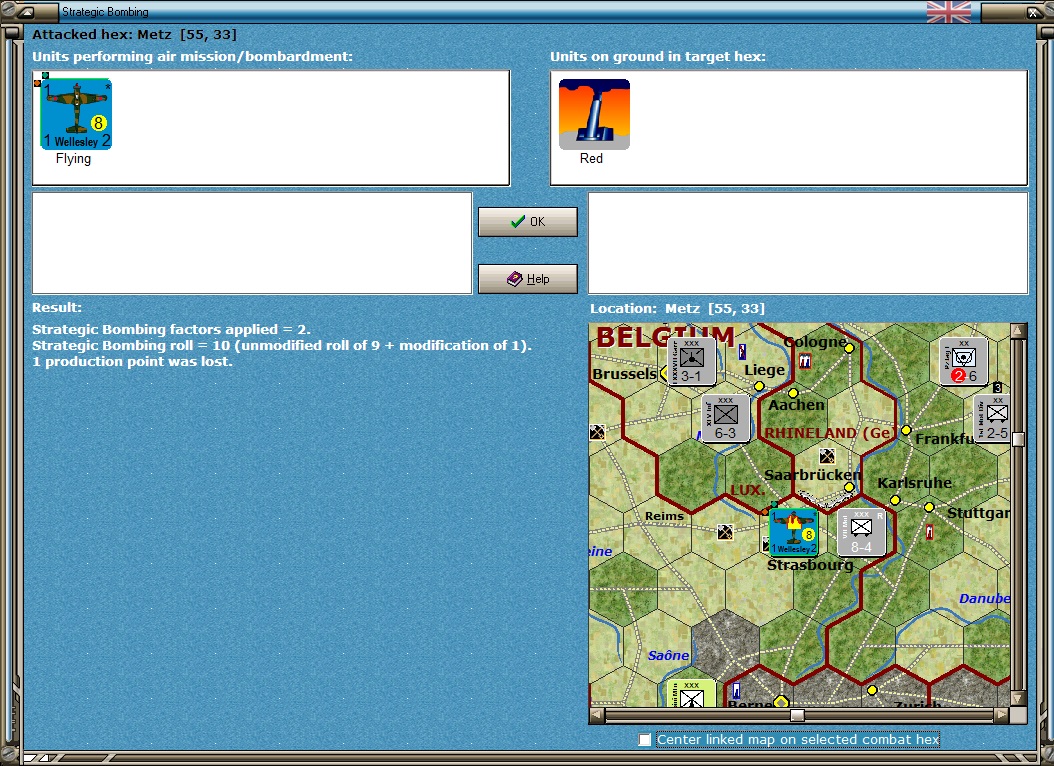This screenshot has width=1054, height=766.
Task: Click the 'Flying' status label under Wellesley
Action: (73, 159)
